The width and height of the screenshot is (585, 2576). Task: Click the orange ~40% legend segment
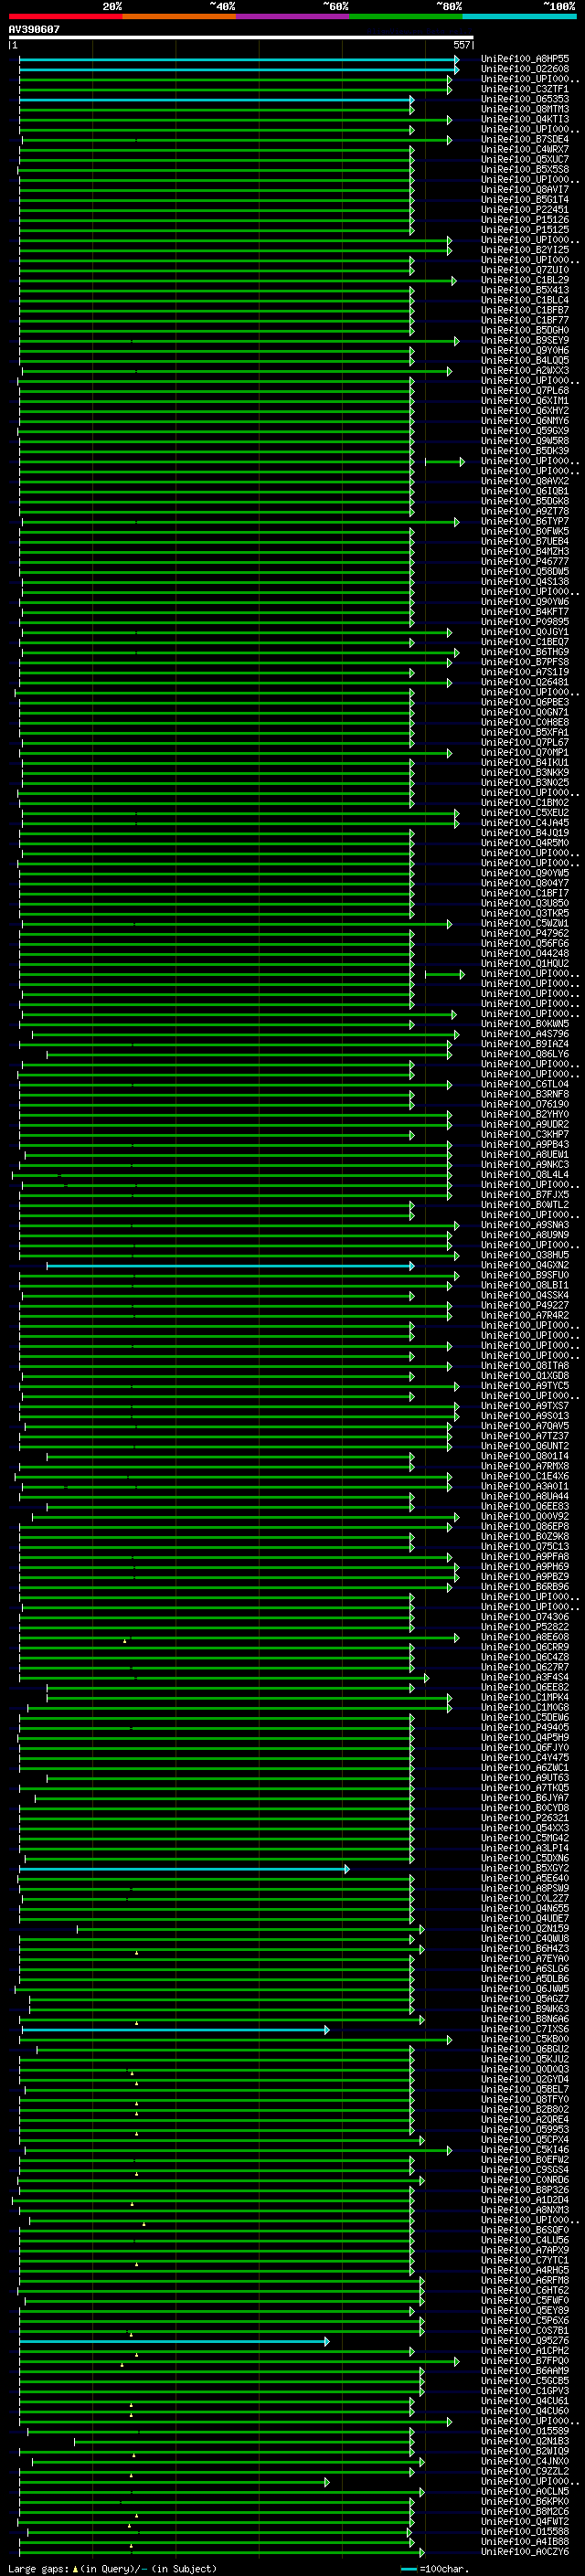179,16
